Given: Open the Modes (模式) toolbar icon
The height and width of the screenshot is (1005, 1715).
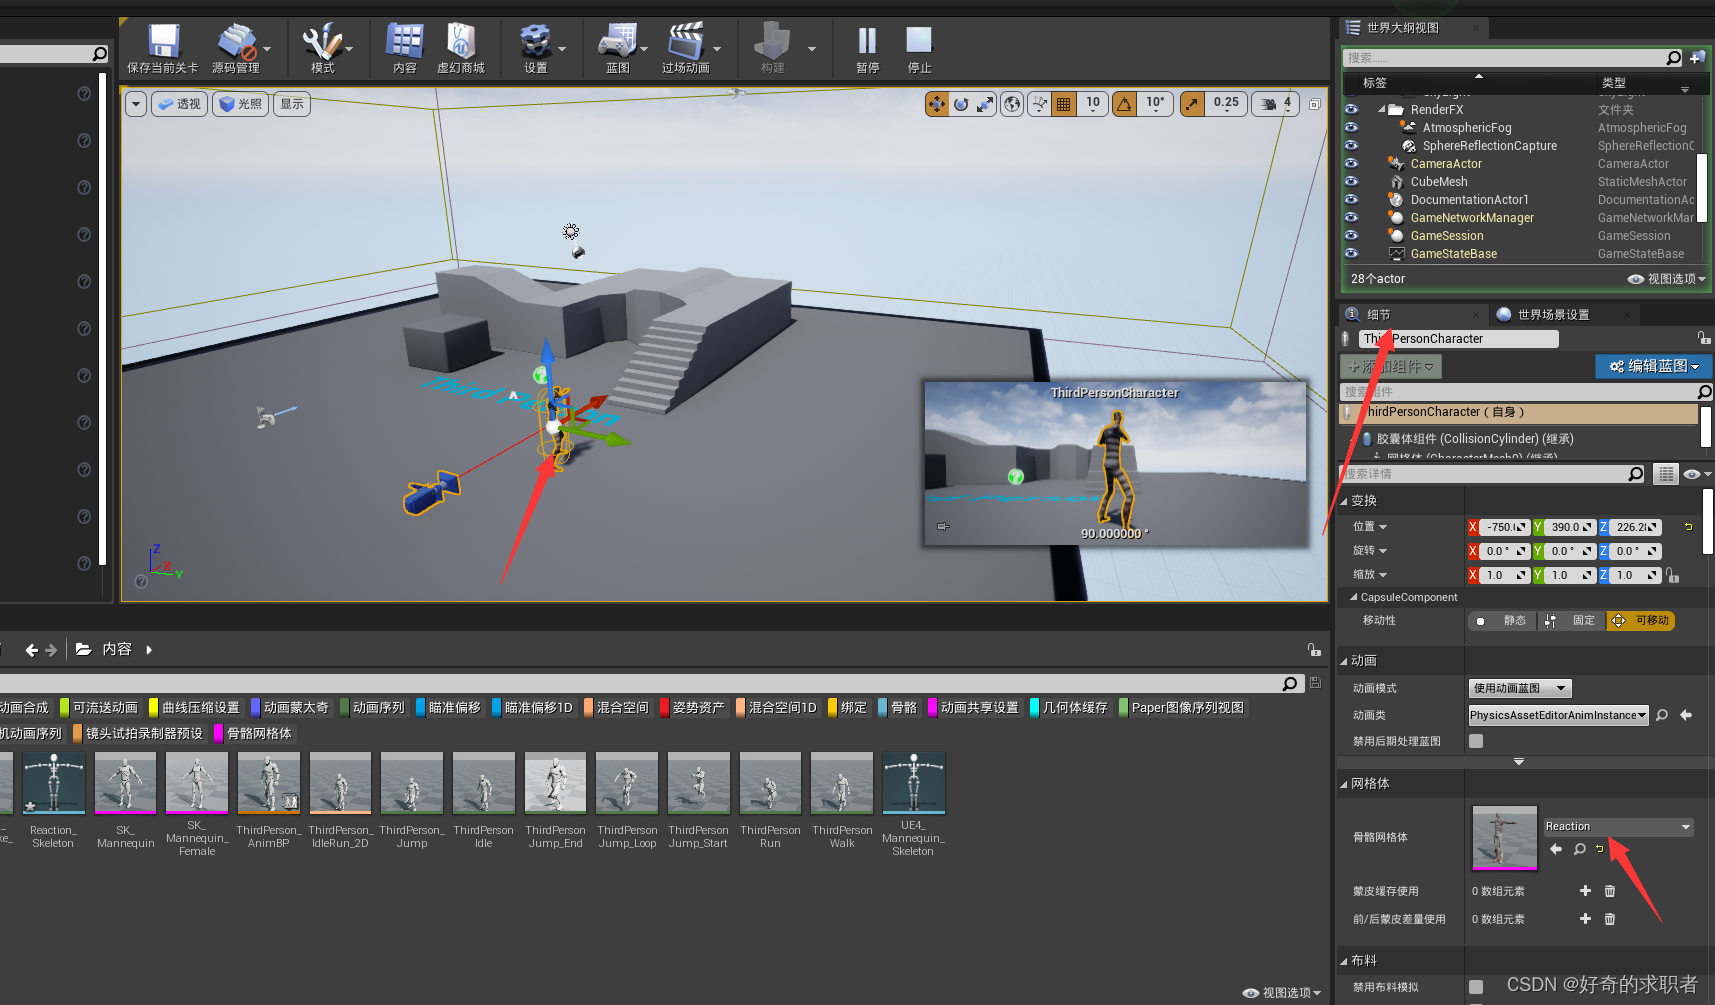Looking at the screenshot, I should coord(322,48).
